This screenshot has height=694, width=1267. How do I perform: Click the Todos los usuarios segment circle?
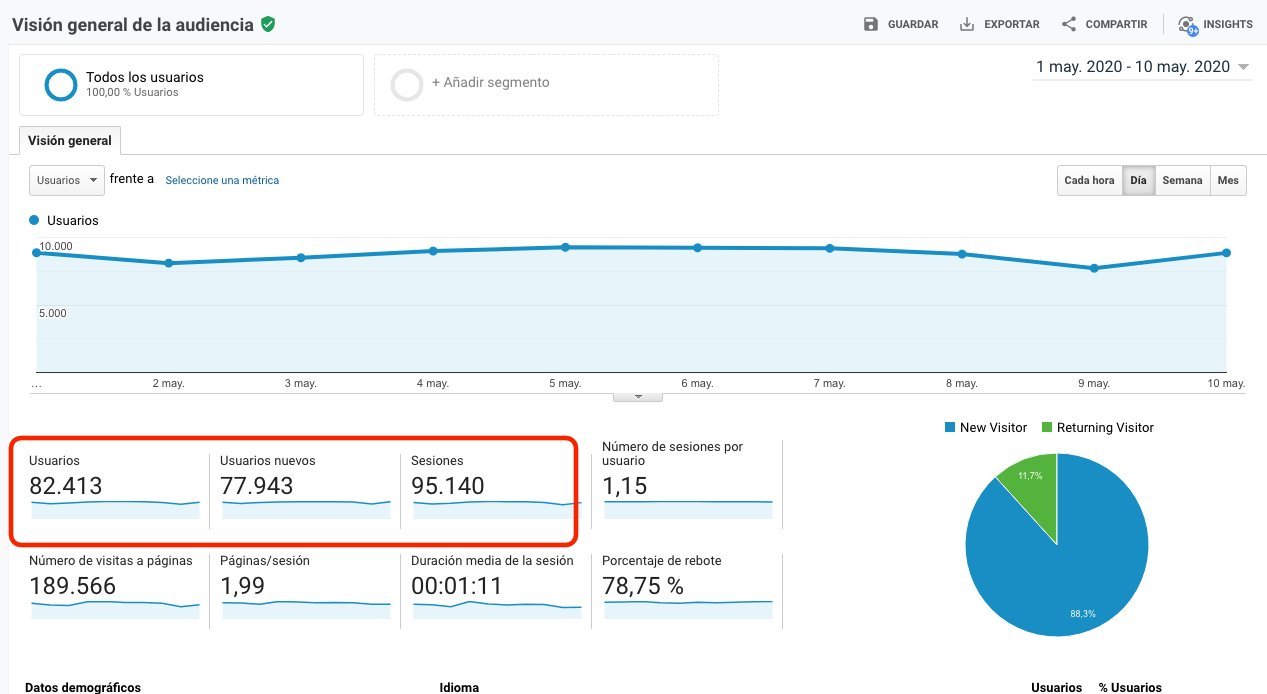61,85
